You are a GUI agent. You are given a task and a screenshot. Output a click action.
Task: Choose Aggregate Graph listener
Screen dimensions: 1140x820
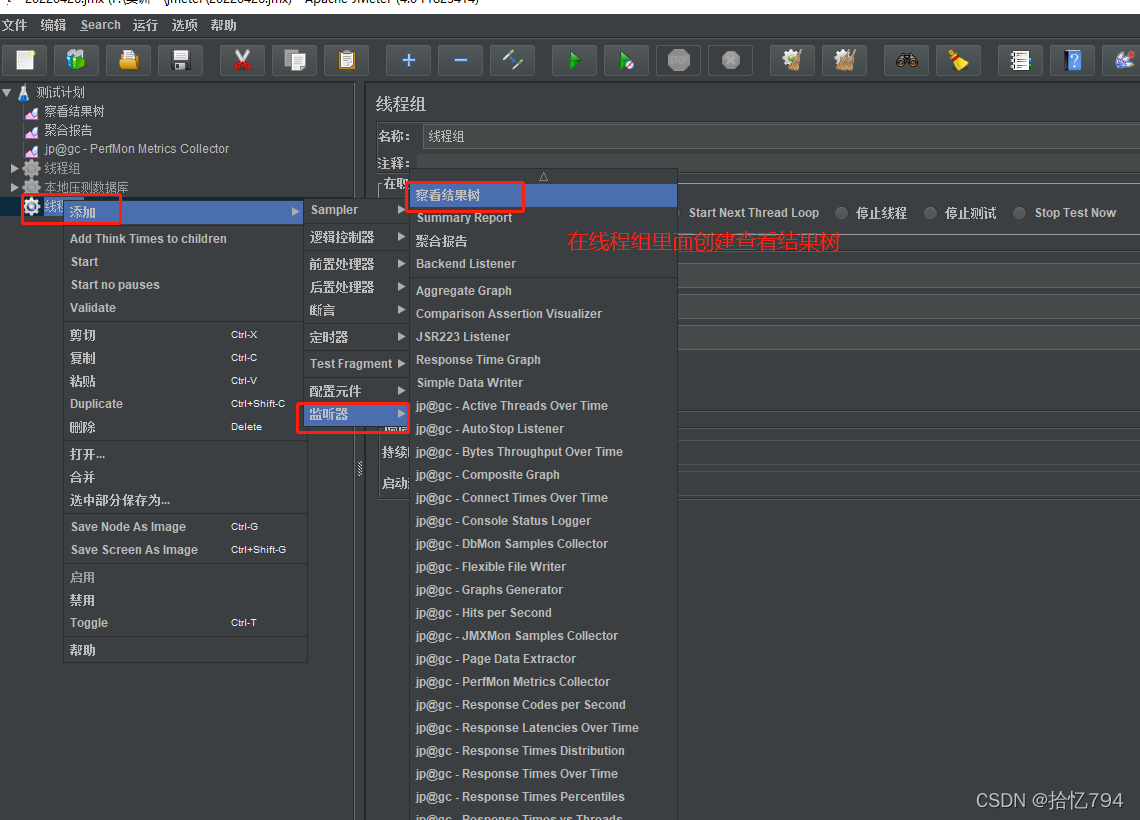point(544,291)
